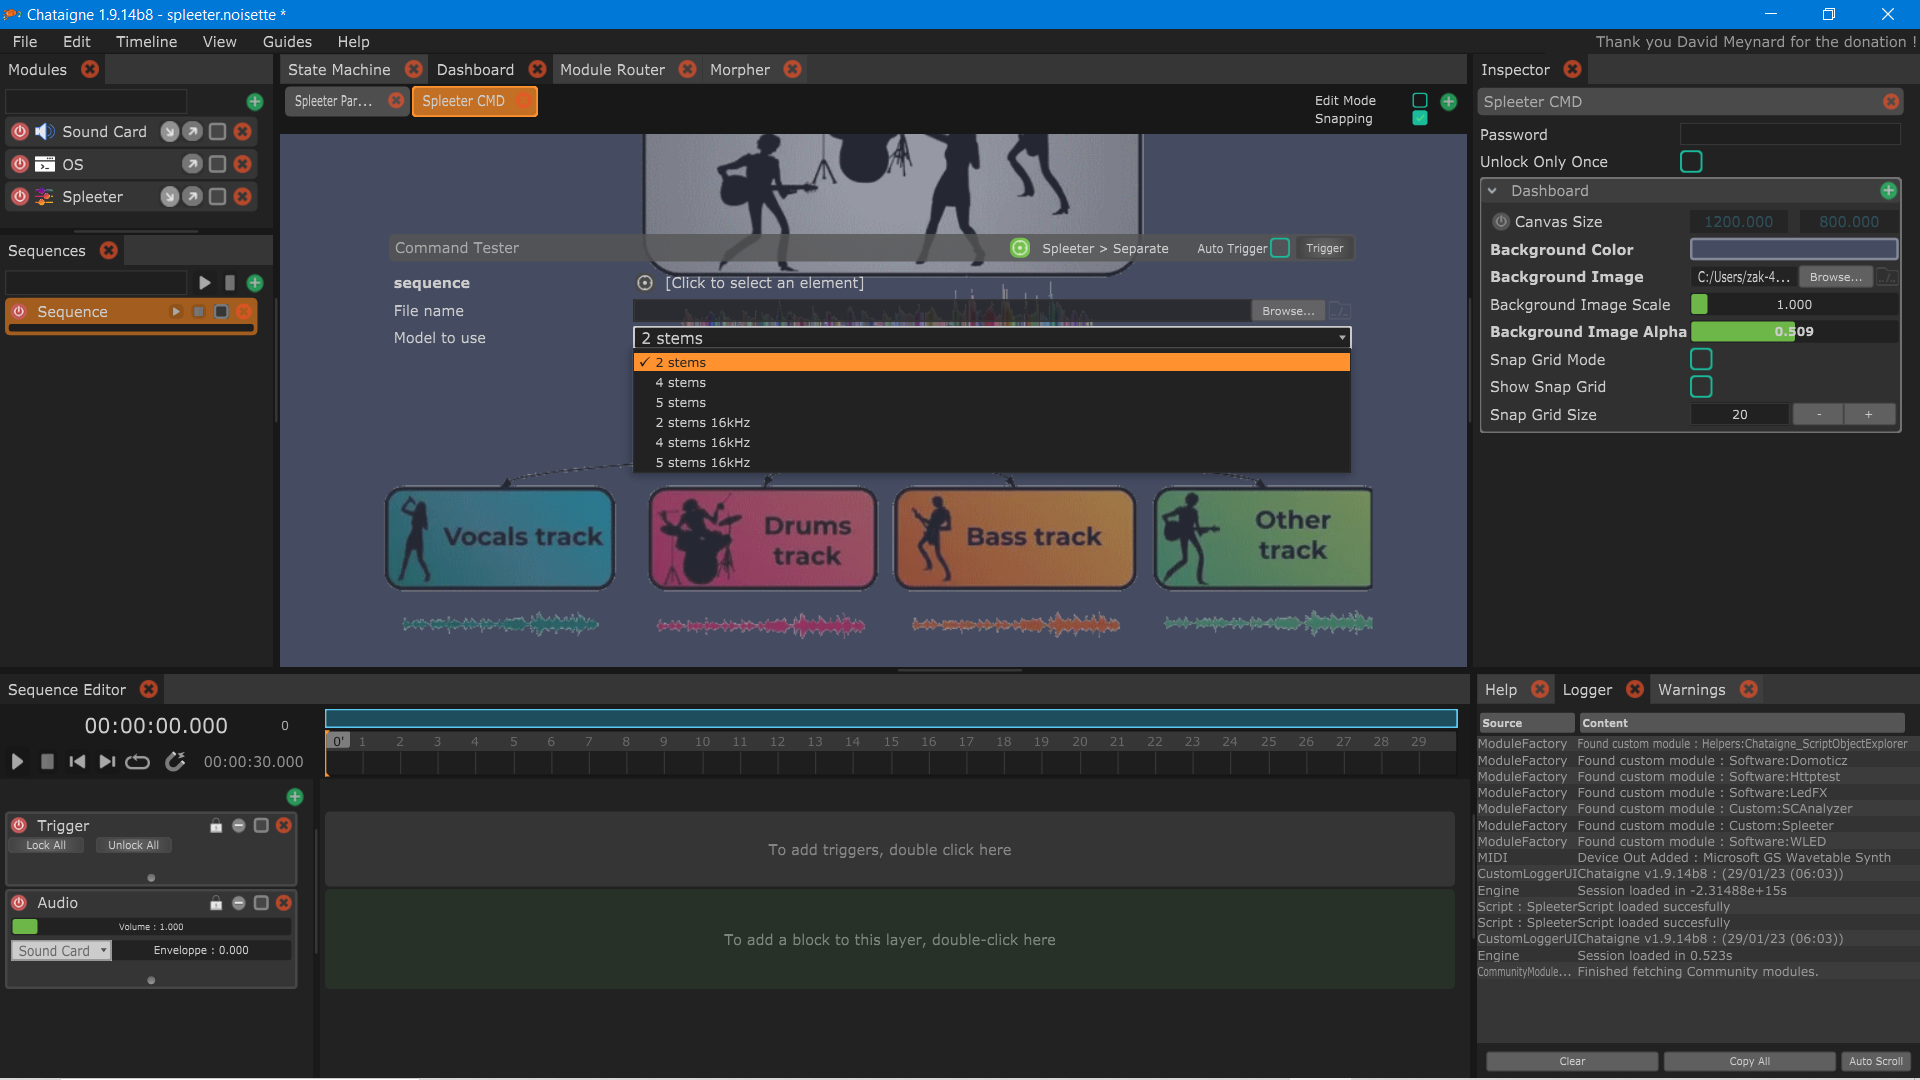
Task: Remove the Spleeter module with red X
Action: point(242,197)
